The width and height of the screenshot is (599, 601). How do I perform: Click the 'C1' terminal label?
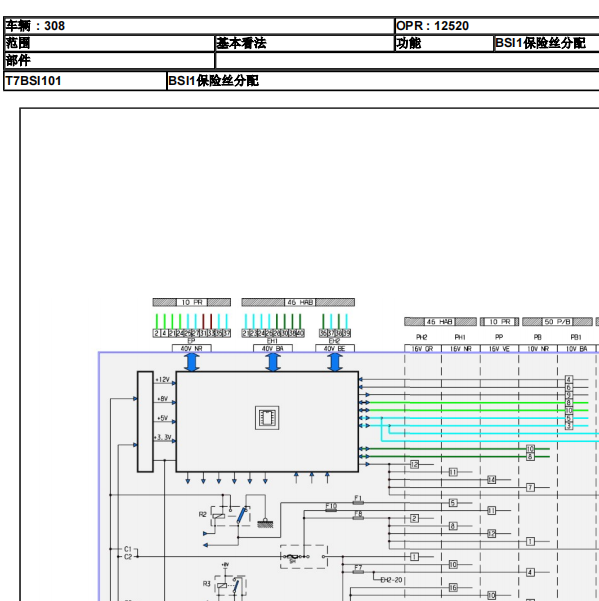128,549
